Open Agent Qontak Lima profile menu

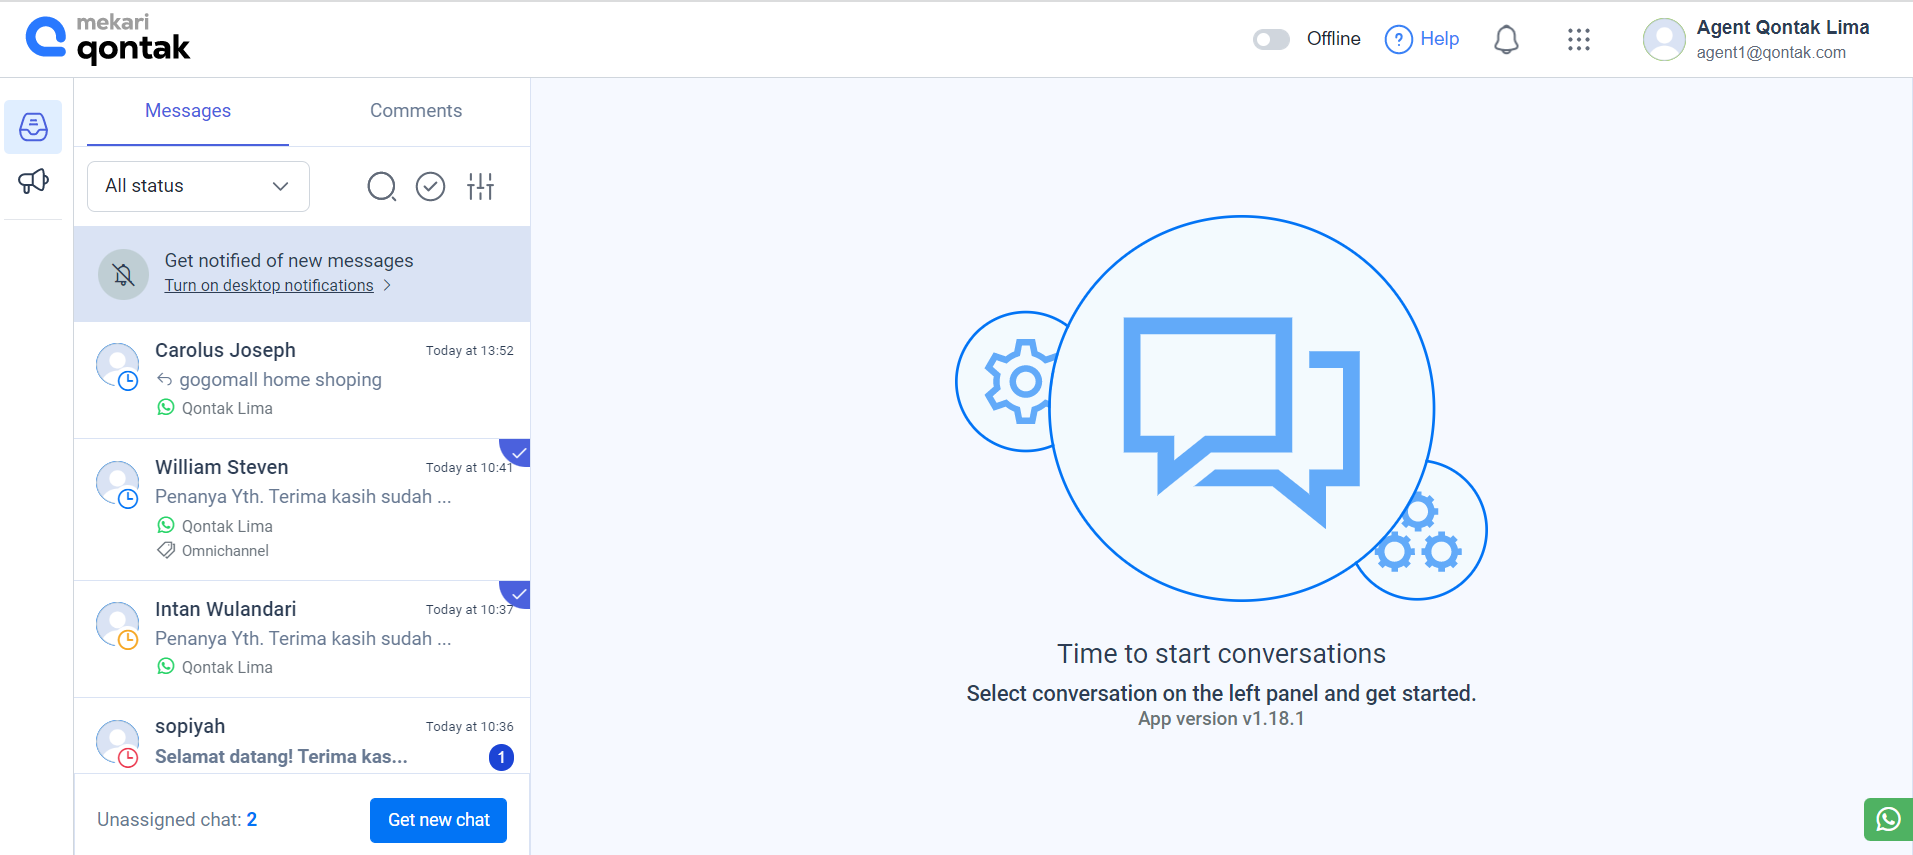[x=1757, y=39]
